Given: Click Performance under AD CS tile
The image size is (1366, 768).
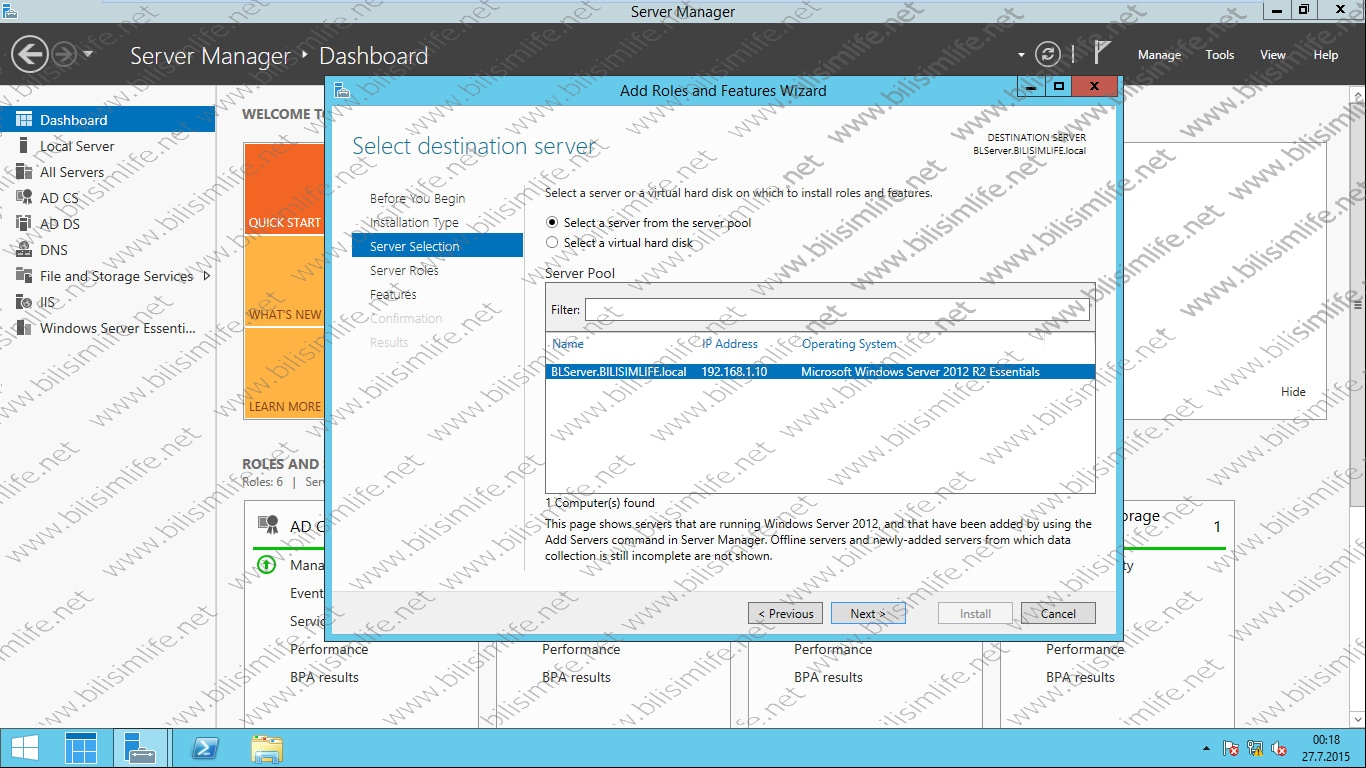Looking at the screenshot, I should tap(329, 649).
